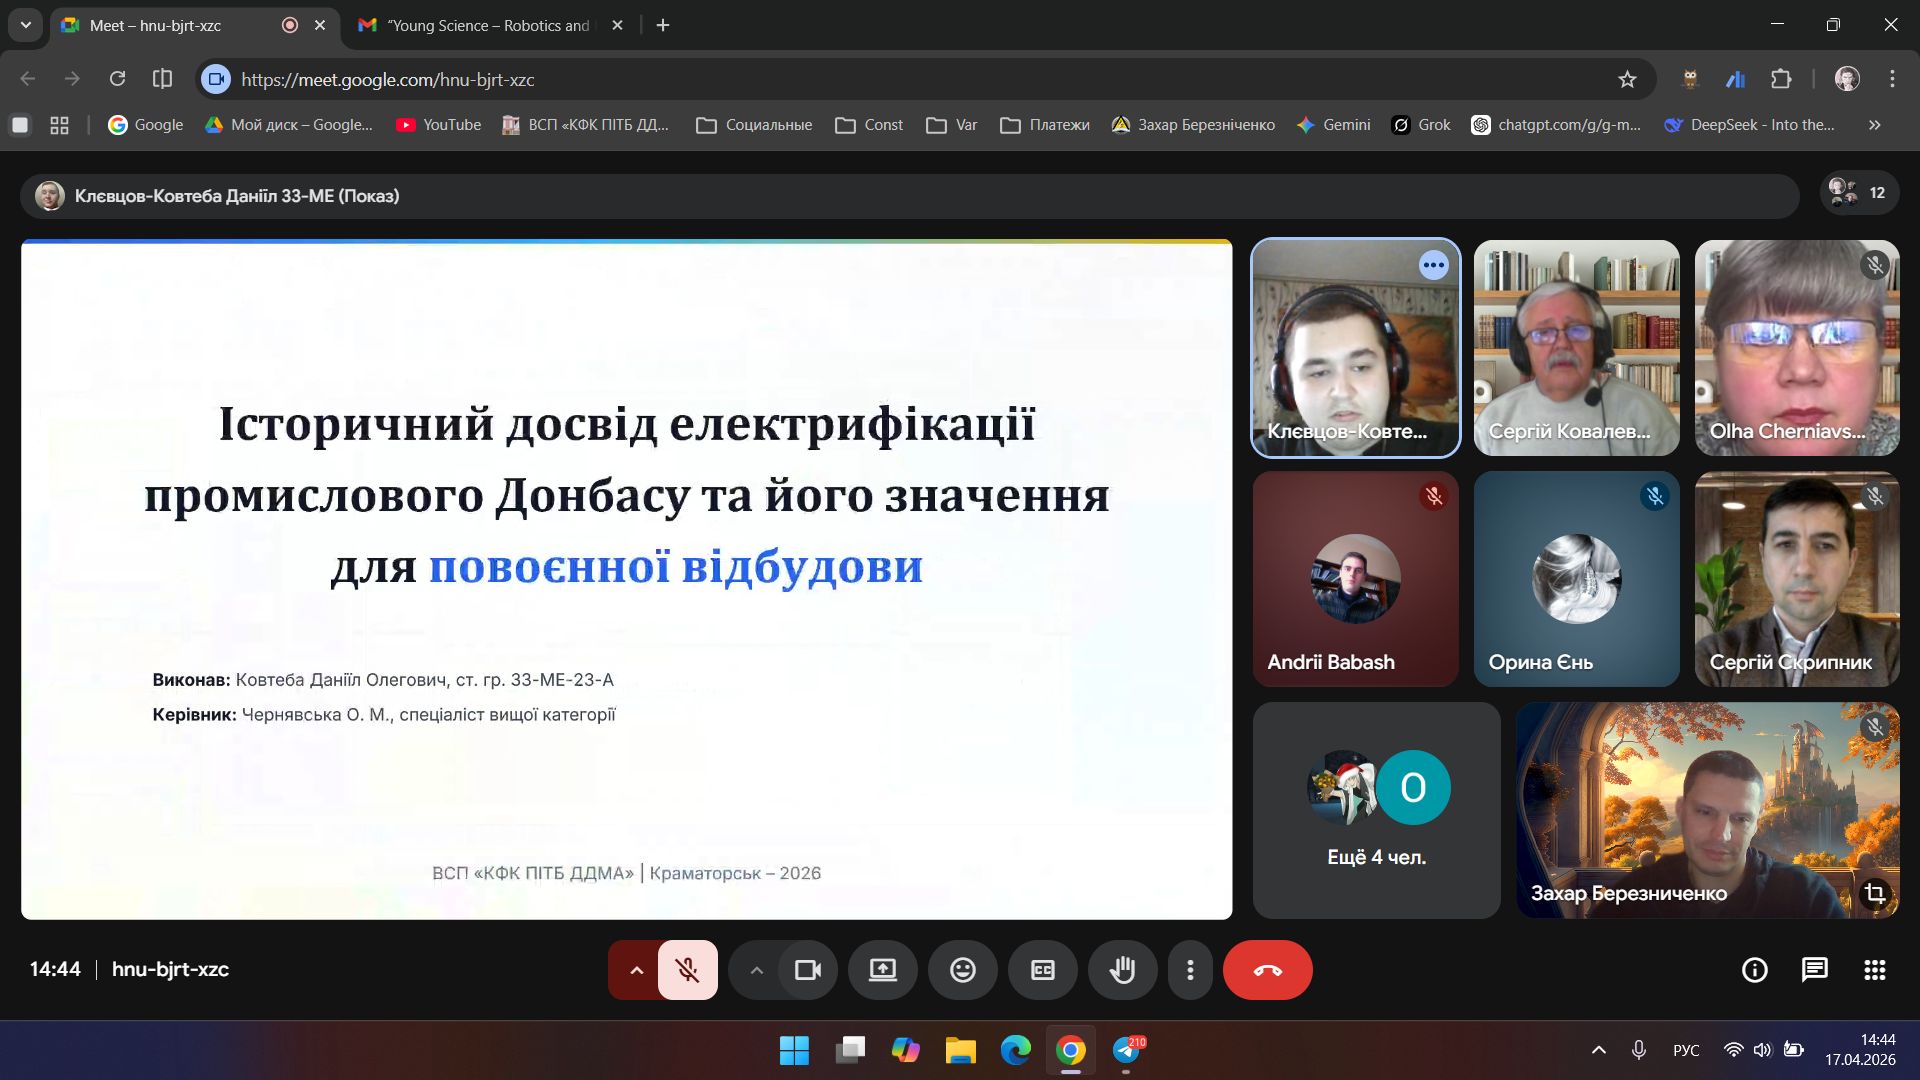Click the 'Ещё 4 чел.' tile

1376,810
